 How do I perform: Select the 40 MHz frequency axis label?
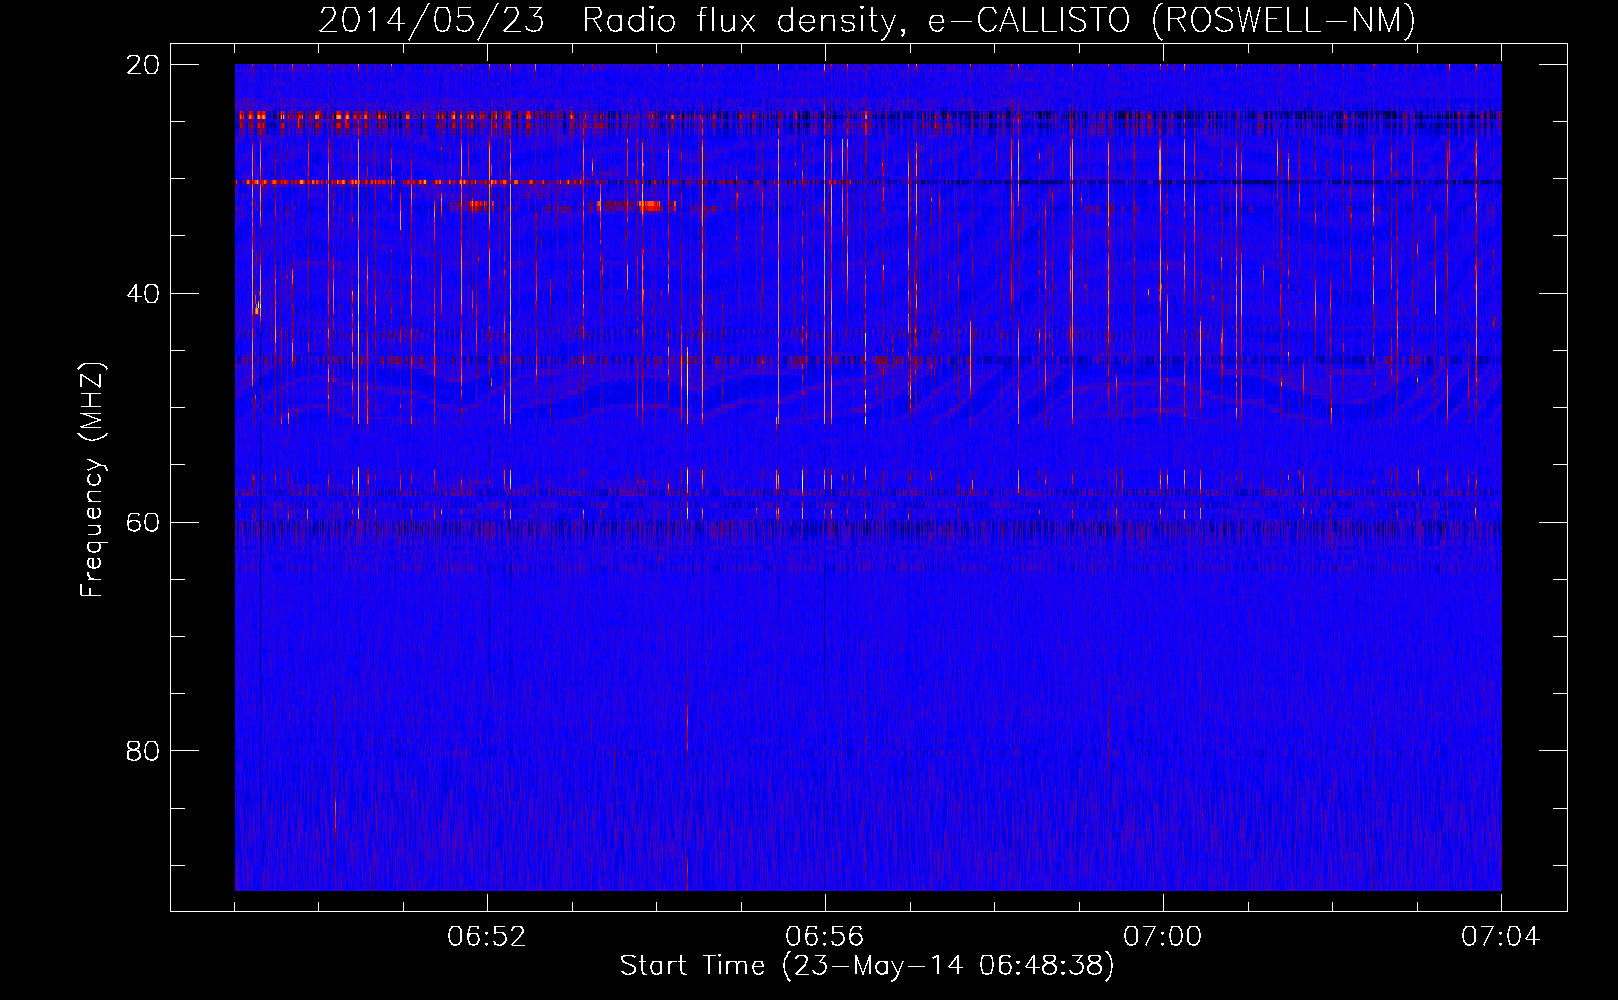tap(143, 294)
